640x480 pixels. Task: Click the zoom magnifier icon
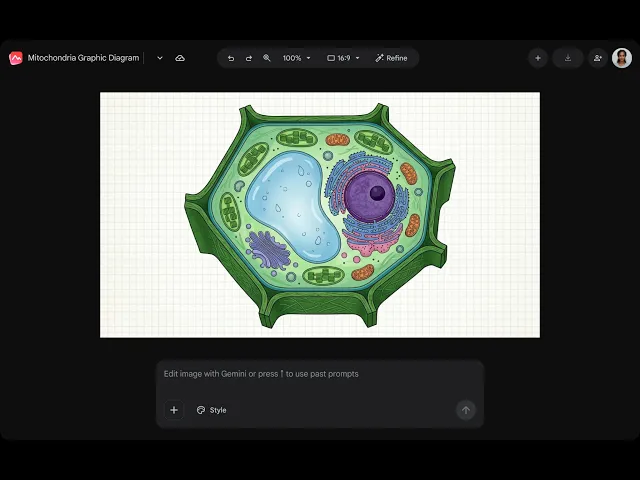click(x=267, y=58)
